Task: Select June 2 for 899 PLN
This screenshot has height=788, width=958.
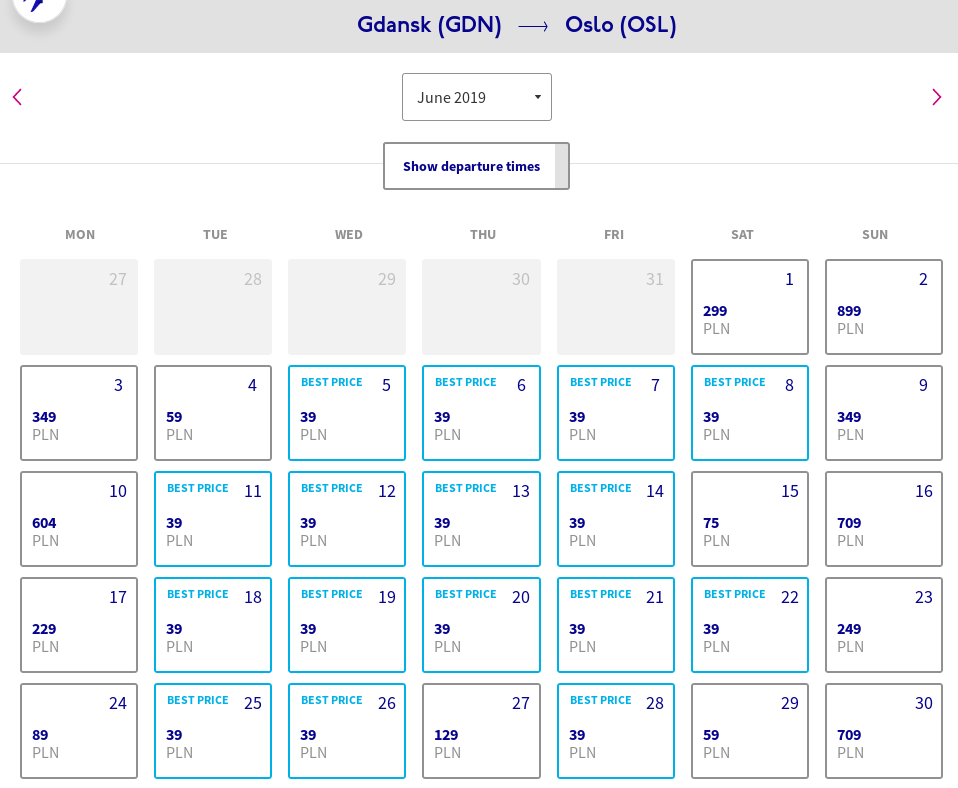Action: [884, 307]
